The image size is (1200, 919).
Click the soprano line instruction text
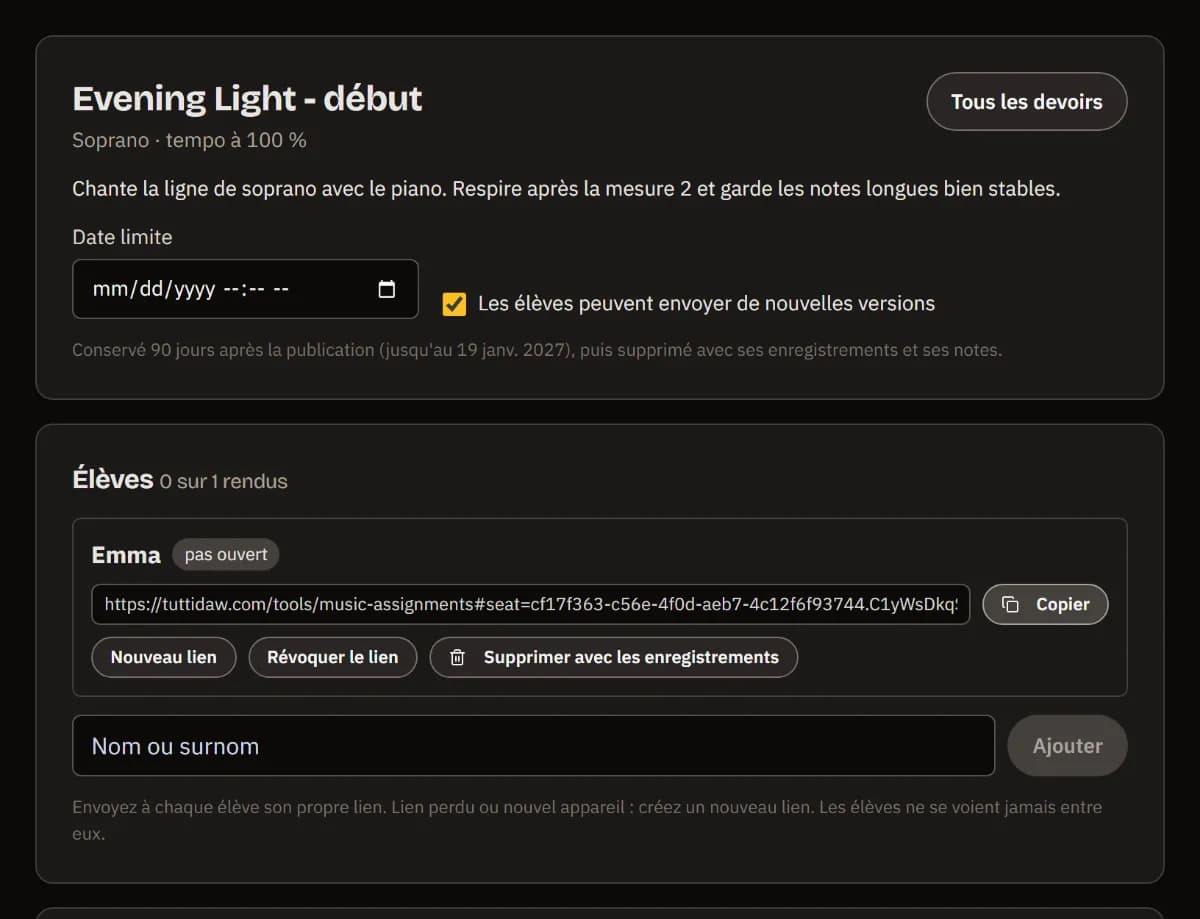pyautogui.click(x=566, y=188)
